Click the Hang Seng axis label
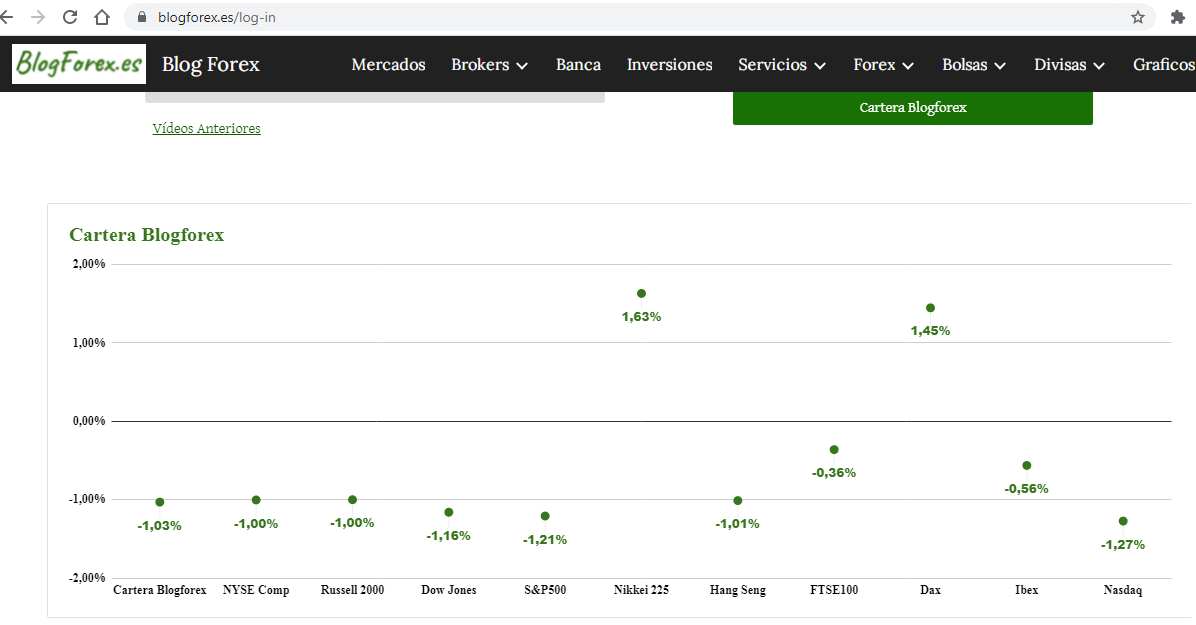 point(738,590)
